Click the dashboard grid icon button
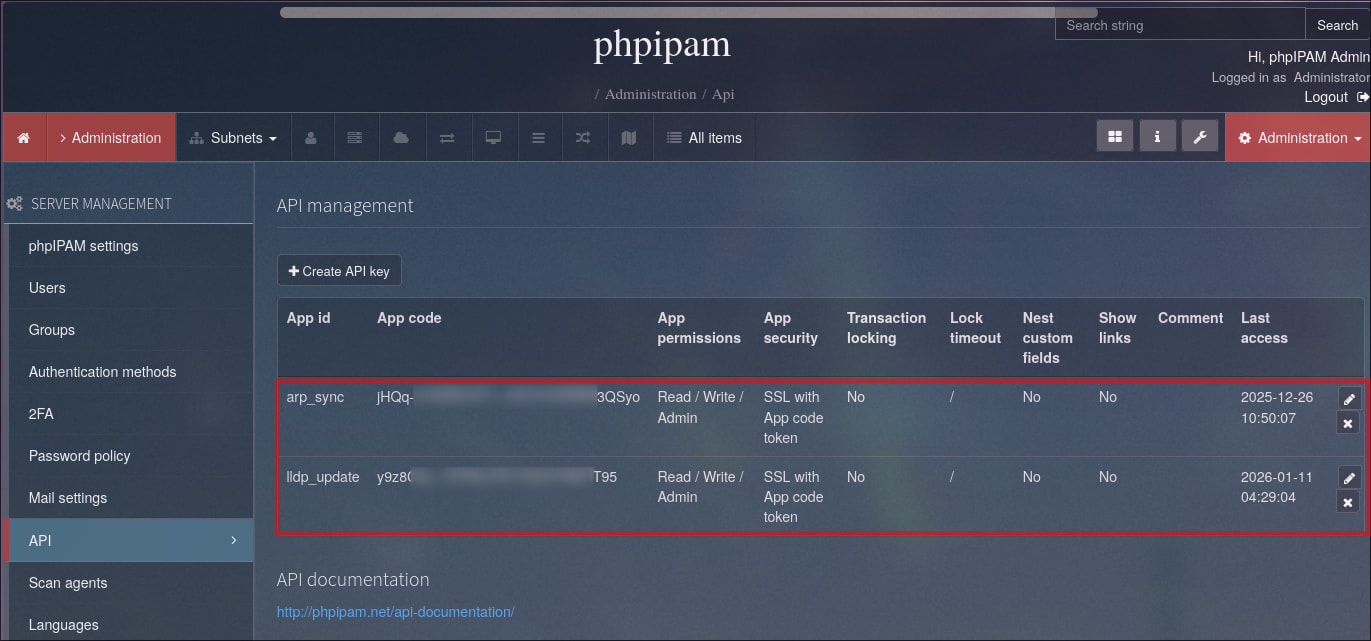Viewport: 1371px width, 641px height. [1115, 137]
